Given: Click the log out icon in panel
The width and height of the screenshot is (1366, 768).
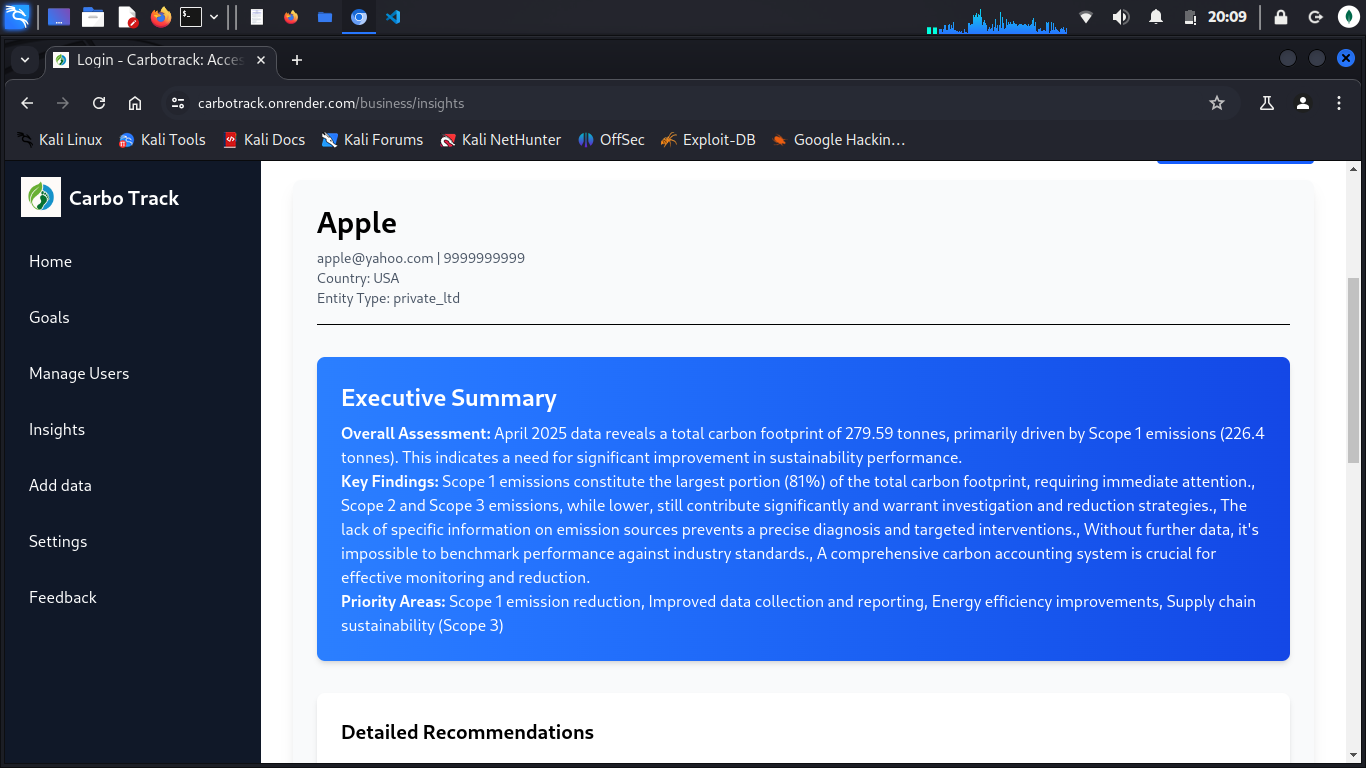Looking at the screenshot, I should [1315, 17].
